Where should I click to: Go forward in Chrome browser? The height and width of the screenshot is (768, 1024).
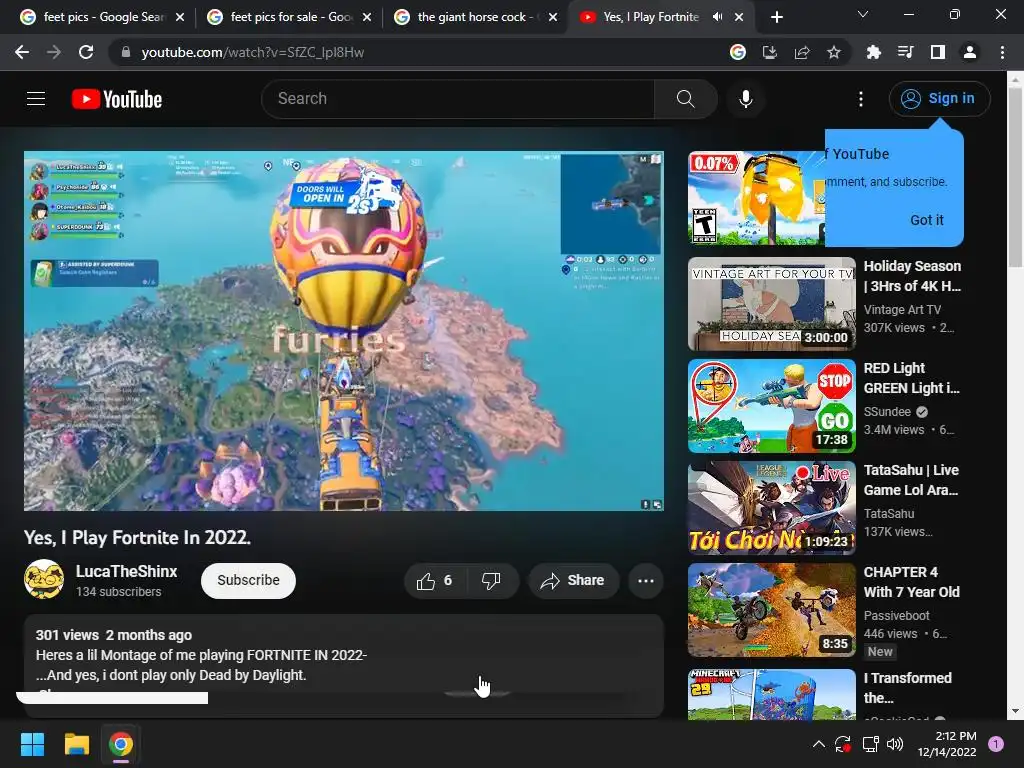54,52
